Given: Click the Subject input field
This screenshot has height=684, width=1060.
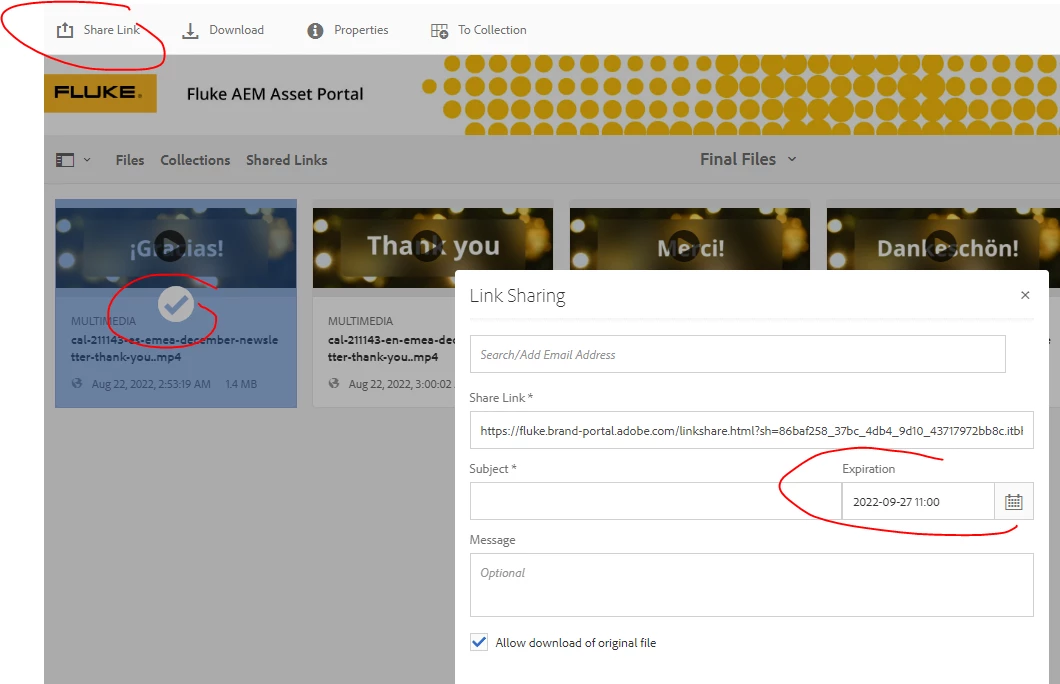Looking at the screenshot, I should [655, 501].
